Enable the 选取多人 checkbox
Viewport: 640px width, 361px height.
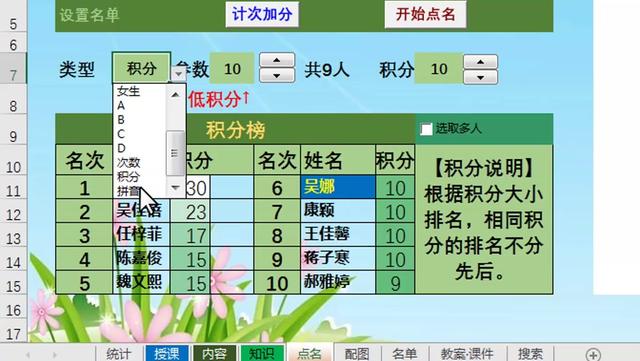[427, 129]
